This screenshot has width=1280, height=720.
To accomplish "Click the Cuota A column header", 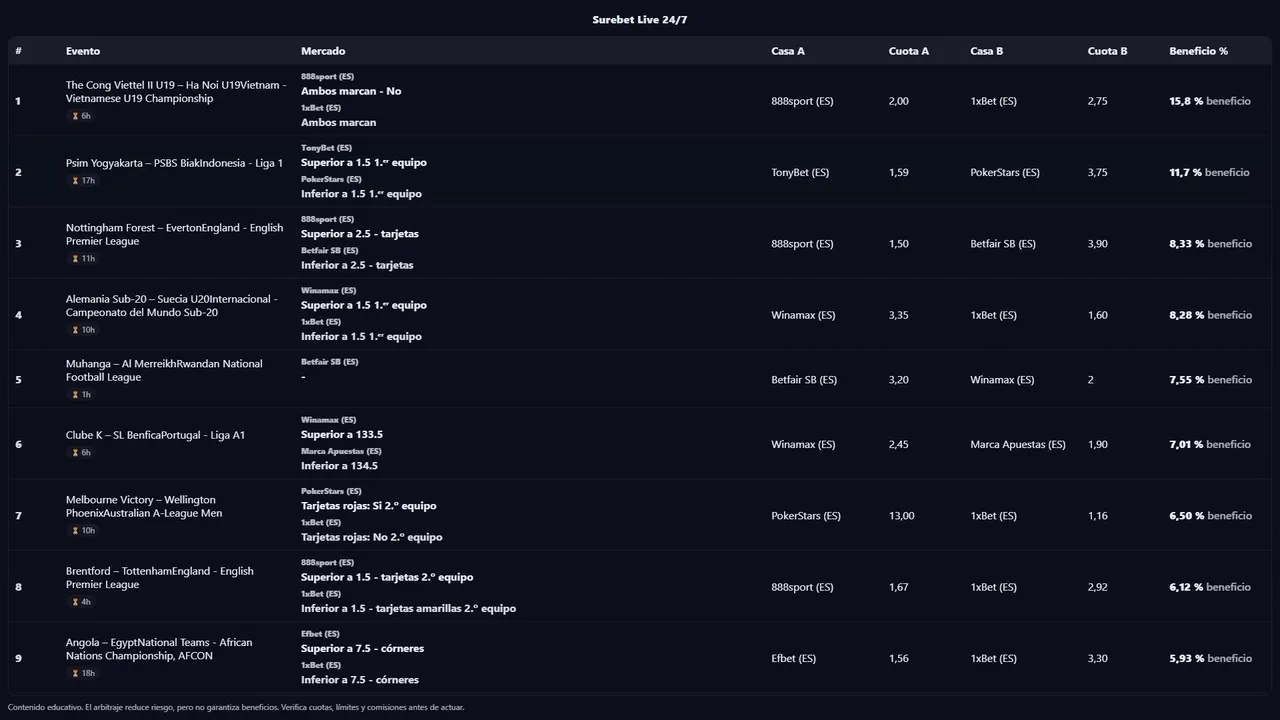I will coord(908,51).
